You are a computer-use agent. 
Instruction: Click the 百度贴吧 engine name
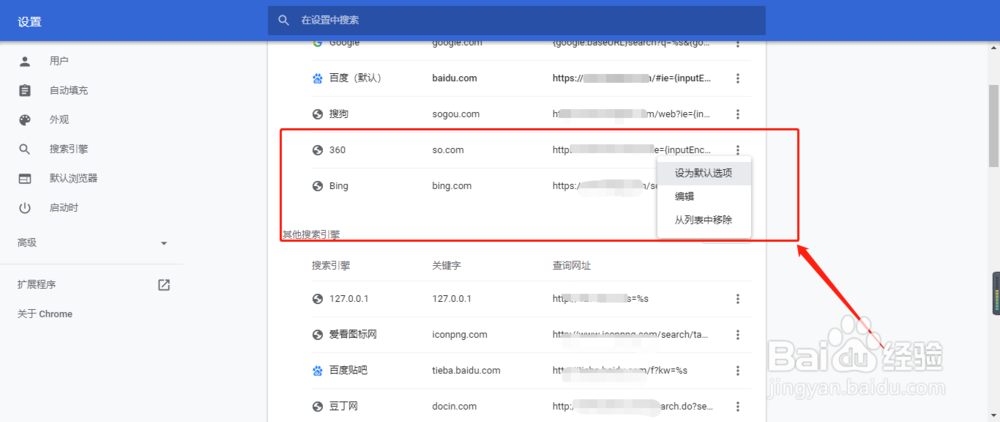pyautogui.click(x=348, y=370)
